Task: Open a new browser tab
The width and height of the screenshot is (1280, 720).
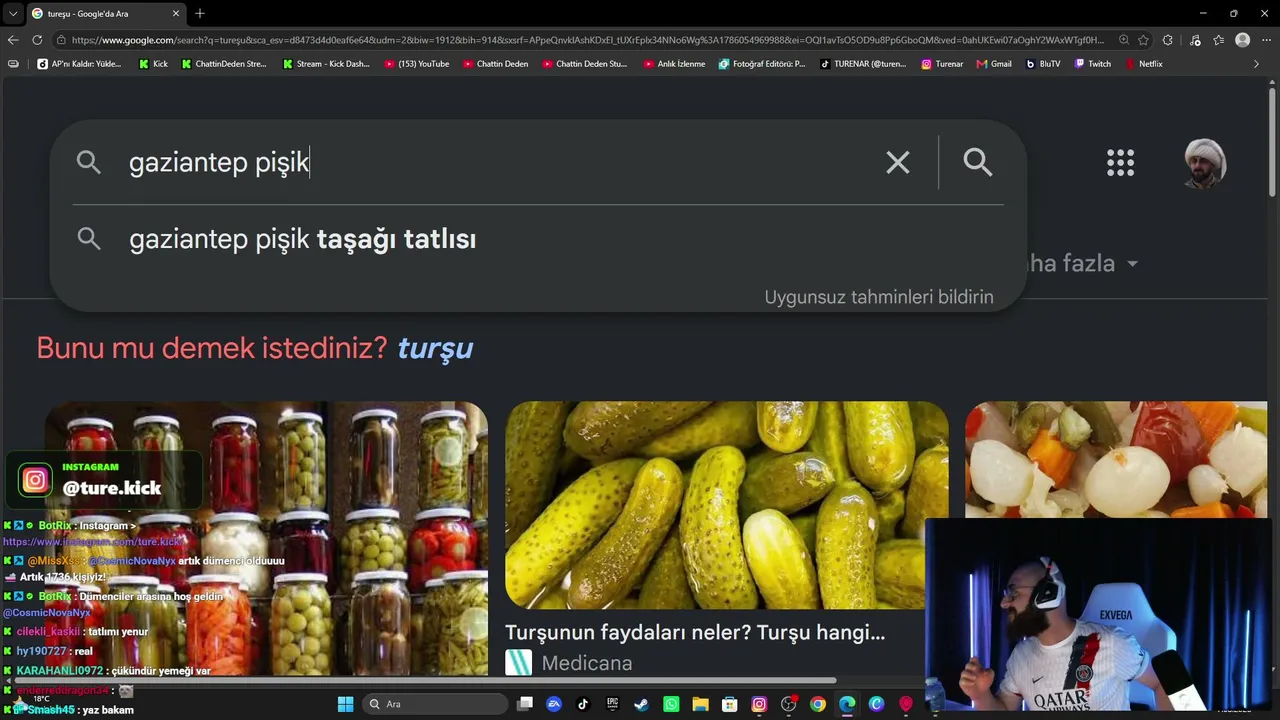Action: [x=200, y=13]
